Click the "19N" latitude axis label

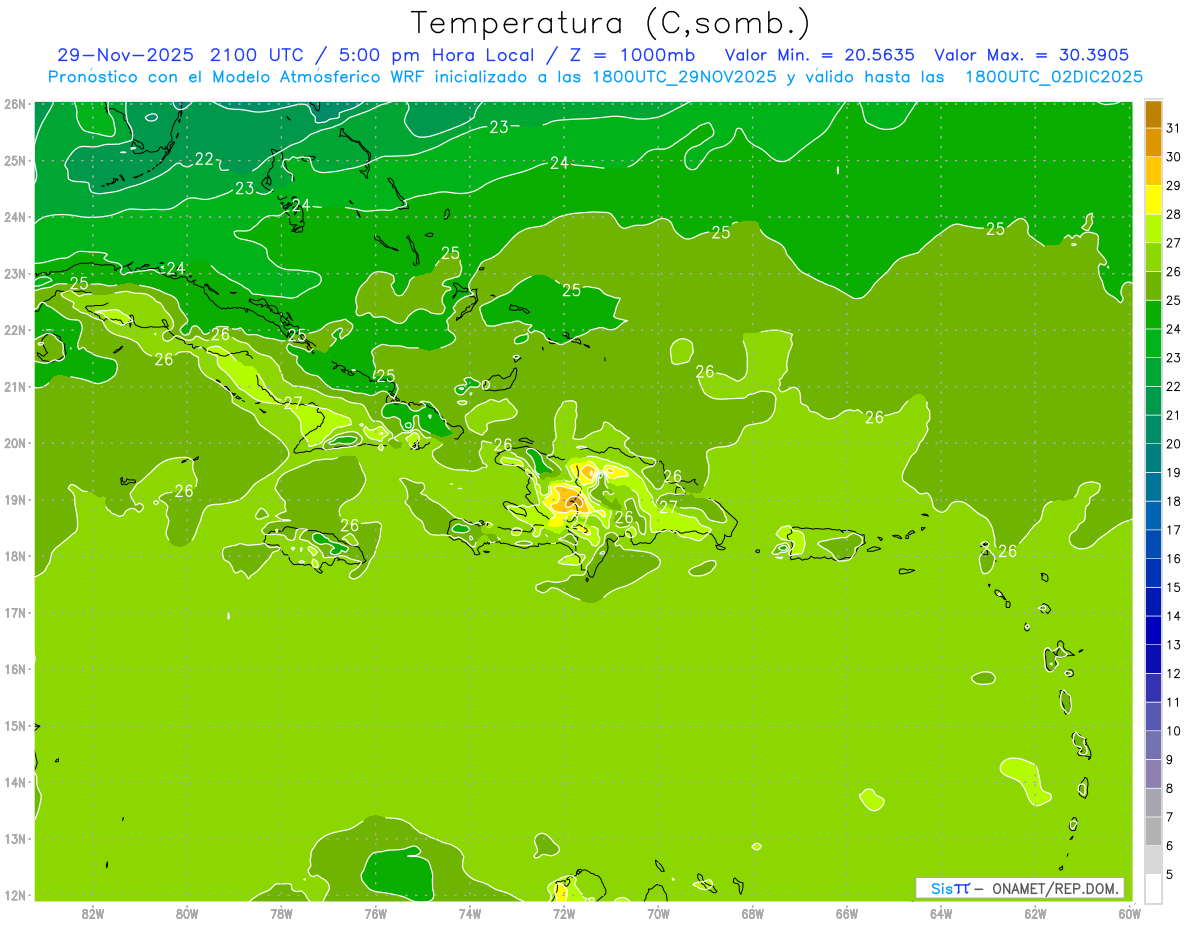(15, 499)
